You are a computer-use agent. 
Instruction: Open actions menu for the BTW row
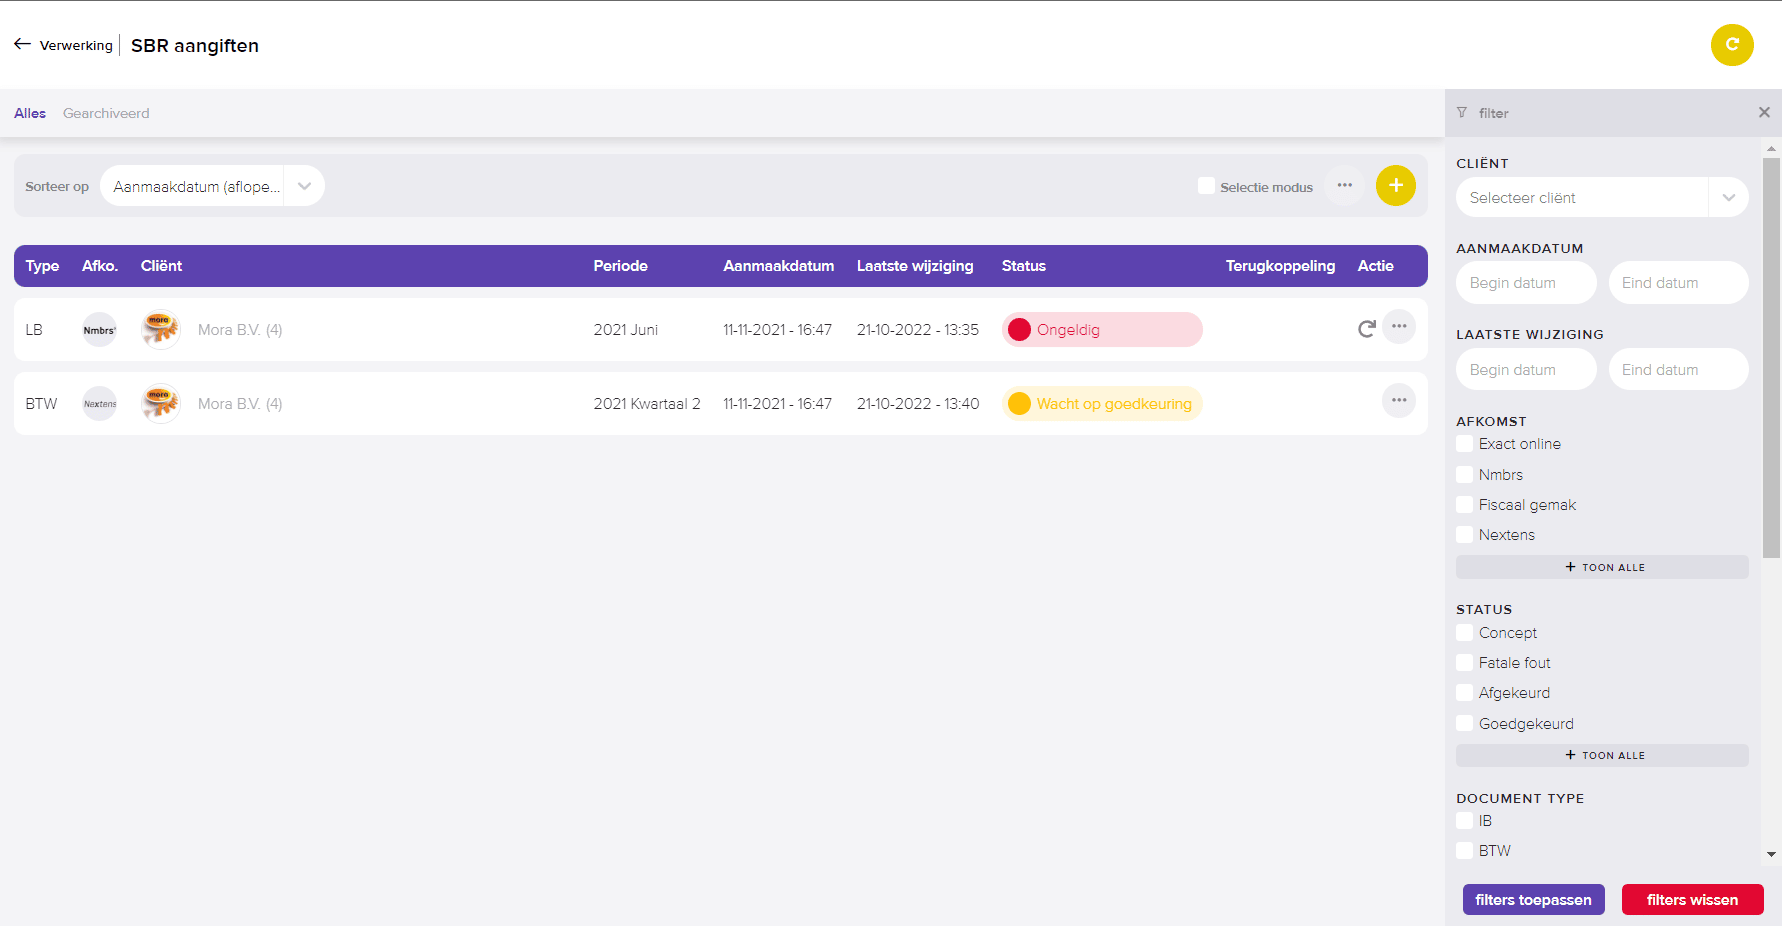pos(1398,401)
